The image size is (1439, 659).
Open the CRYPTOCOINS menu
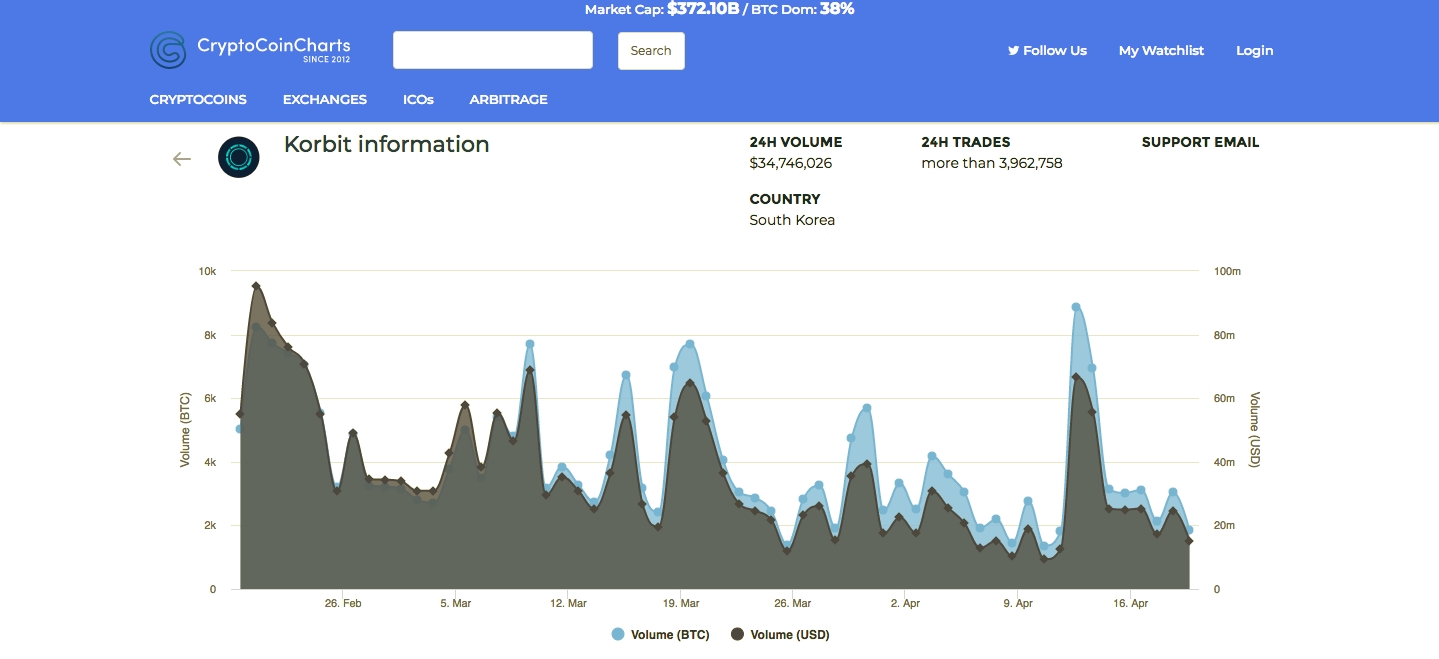[x=198, y=99]
